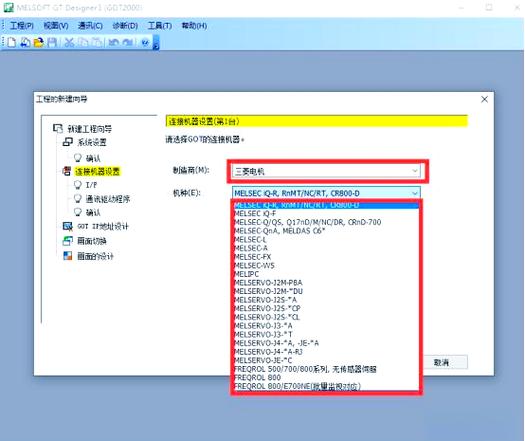Cut with the scissors toolbar icon
This screenshot has width=525, height=441.
pos(69,42)
